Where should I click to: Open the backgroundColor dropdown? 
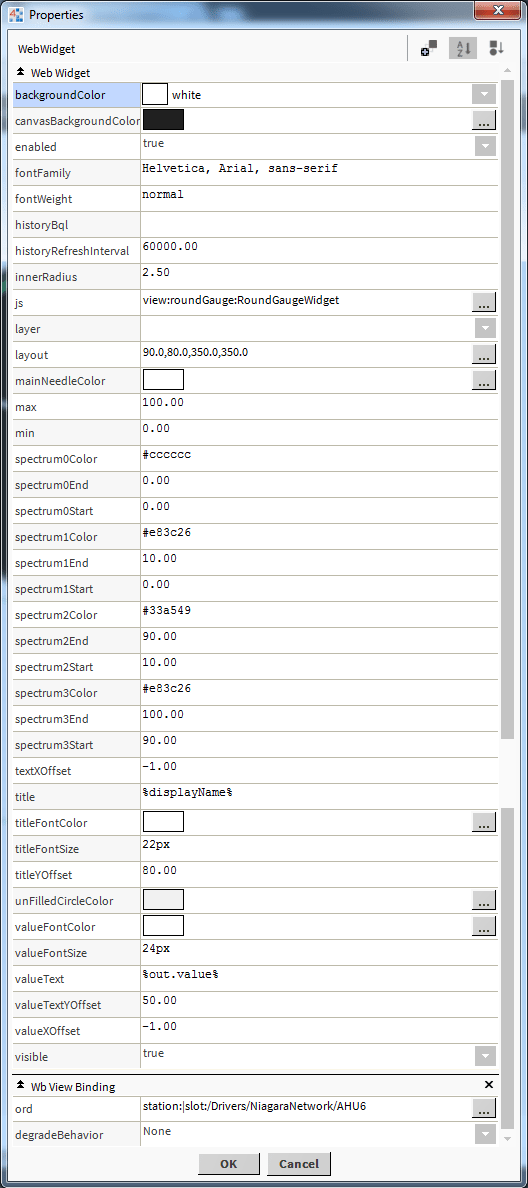pos(484,95)
